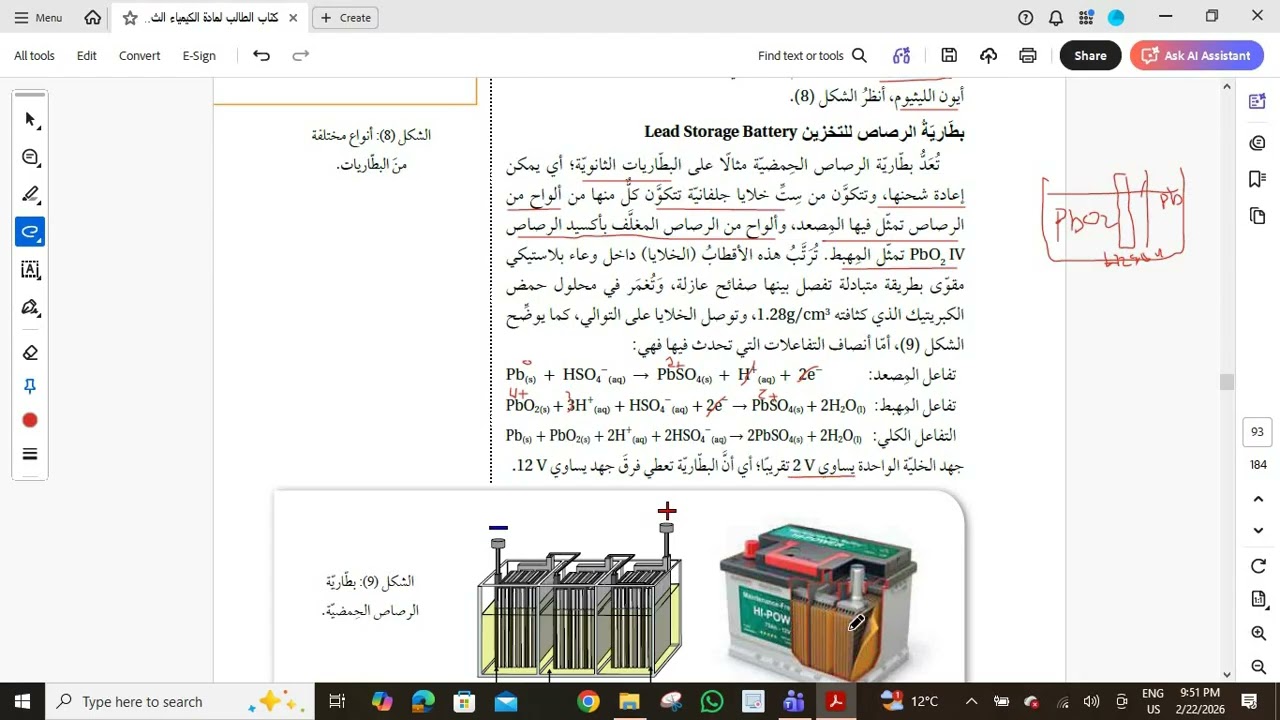Open the red drawing color picker
Screen dimensions: 1280x720
click(30, 421)
